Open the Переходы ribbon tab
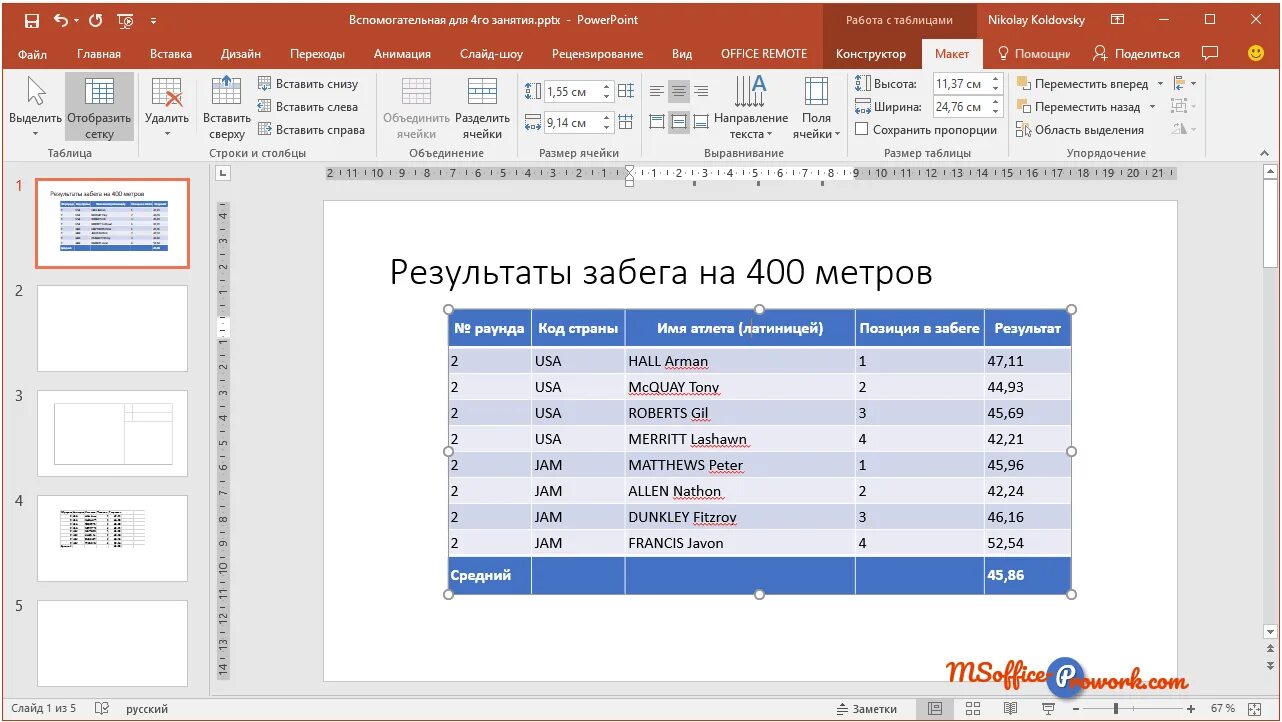Screen dimensions: 1282x722 point(317,54)
